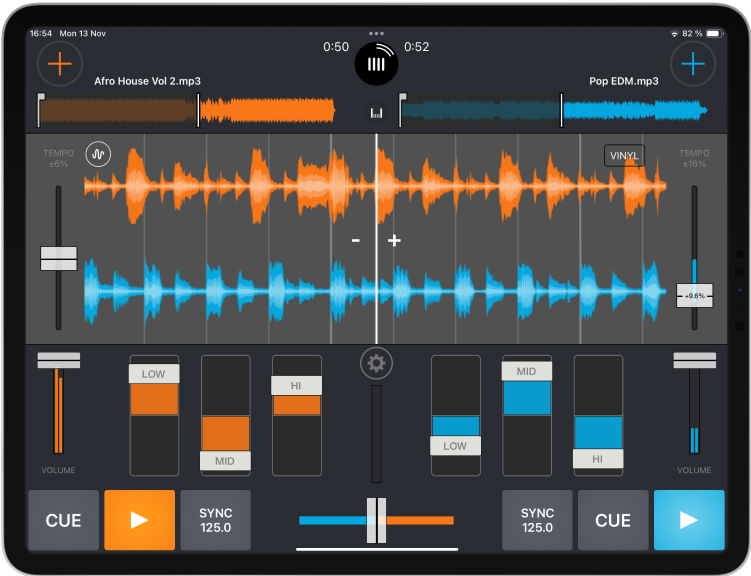Tap the plus pitch bend symbol
This screenshot has width=751, height=576.
(x=394, y=241)
